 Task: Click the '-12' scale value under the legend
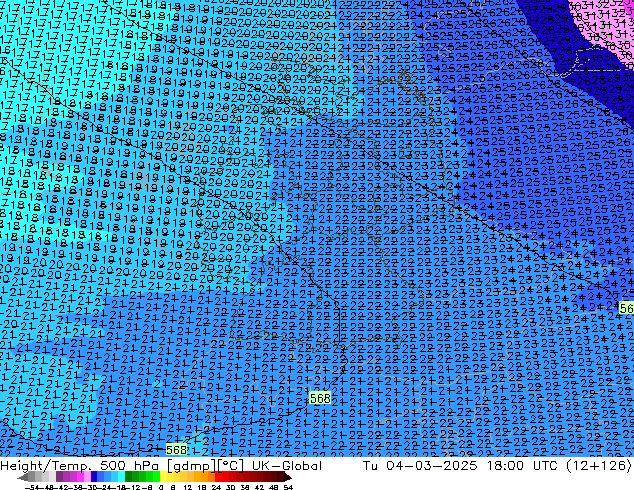click(133, 488)
